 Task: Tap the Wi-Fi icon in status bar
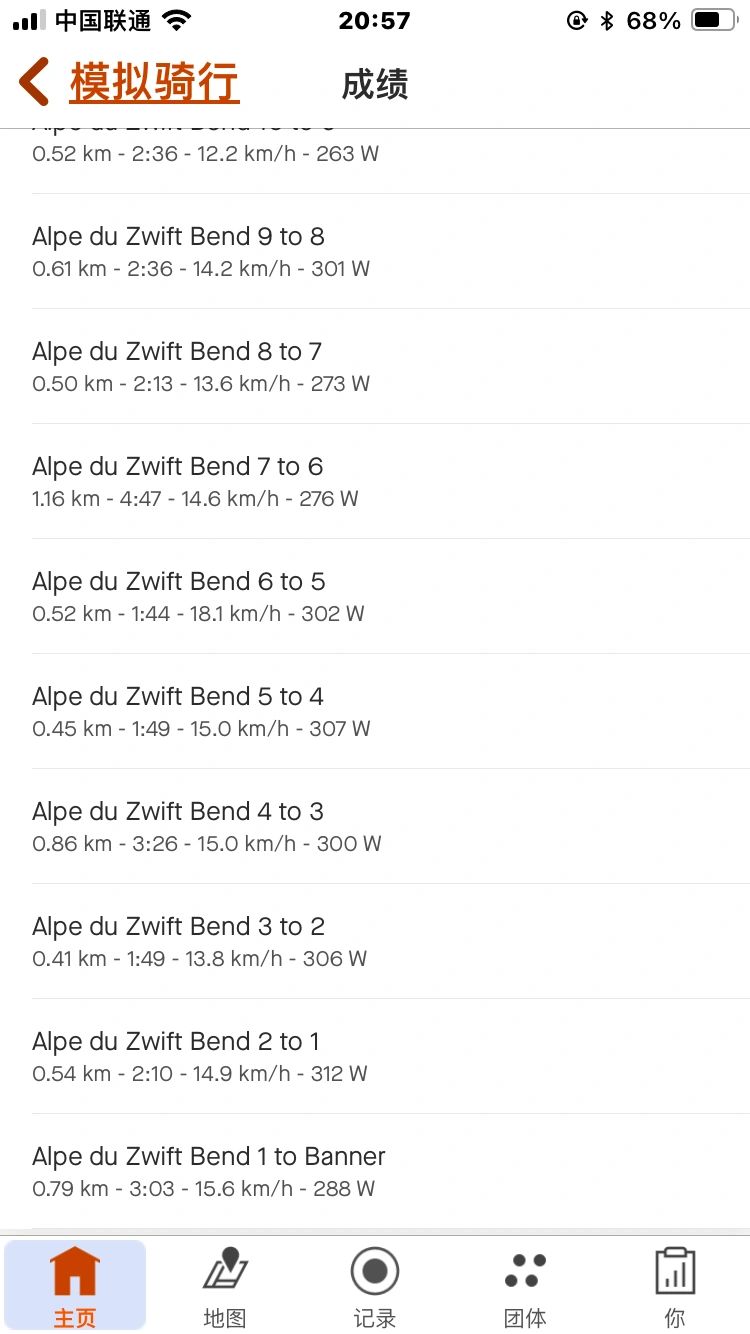[177, 20]
